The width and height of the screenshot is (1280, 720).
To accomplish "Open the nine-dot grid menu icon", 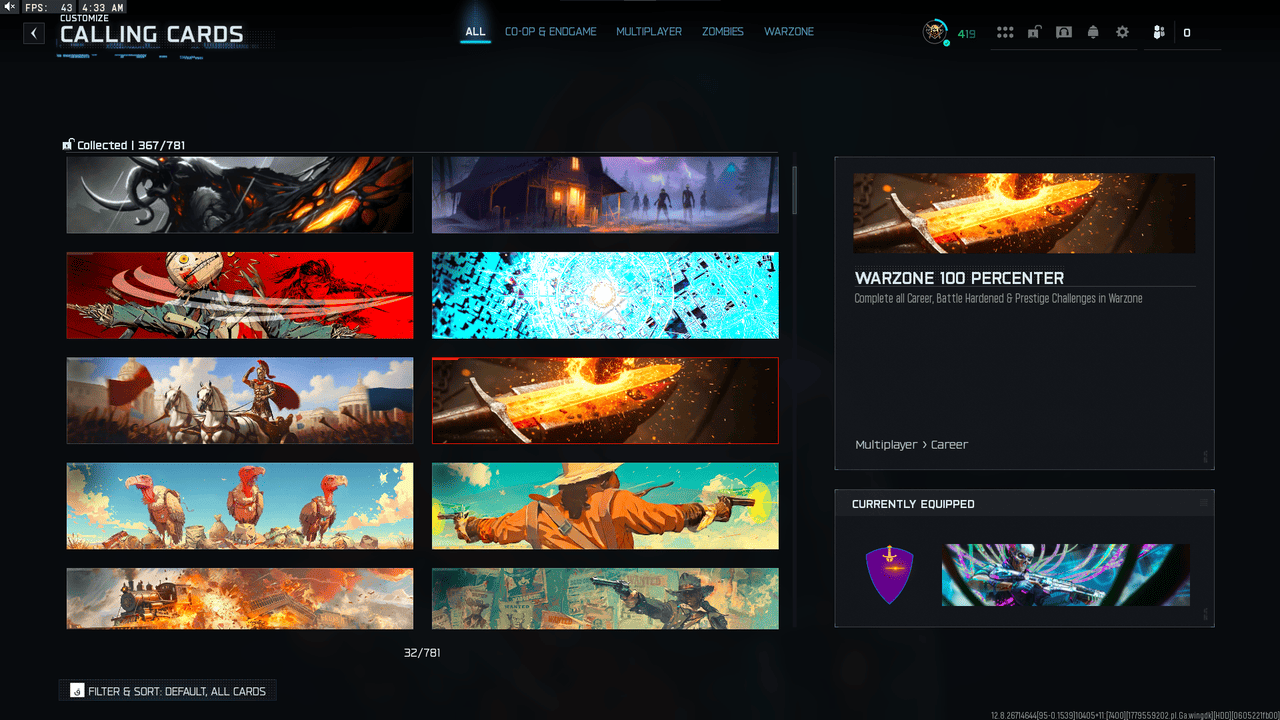I will point(1005,33).
